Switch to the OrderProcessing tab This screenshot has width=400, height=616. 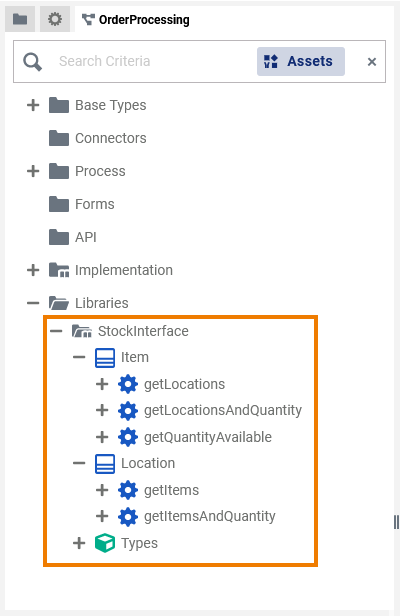(x=136, y=19)
